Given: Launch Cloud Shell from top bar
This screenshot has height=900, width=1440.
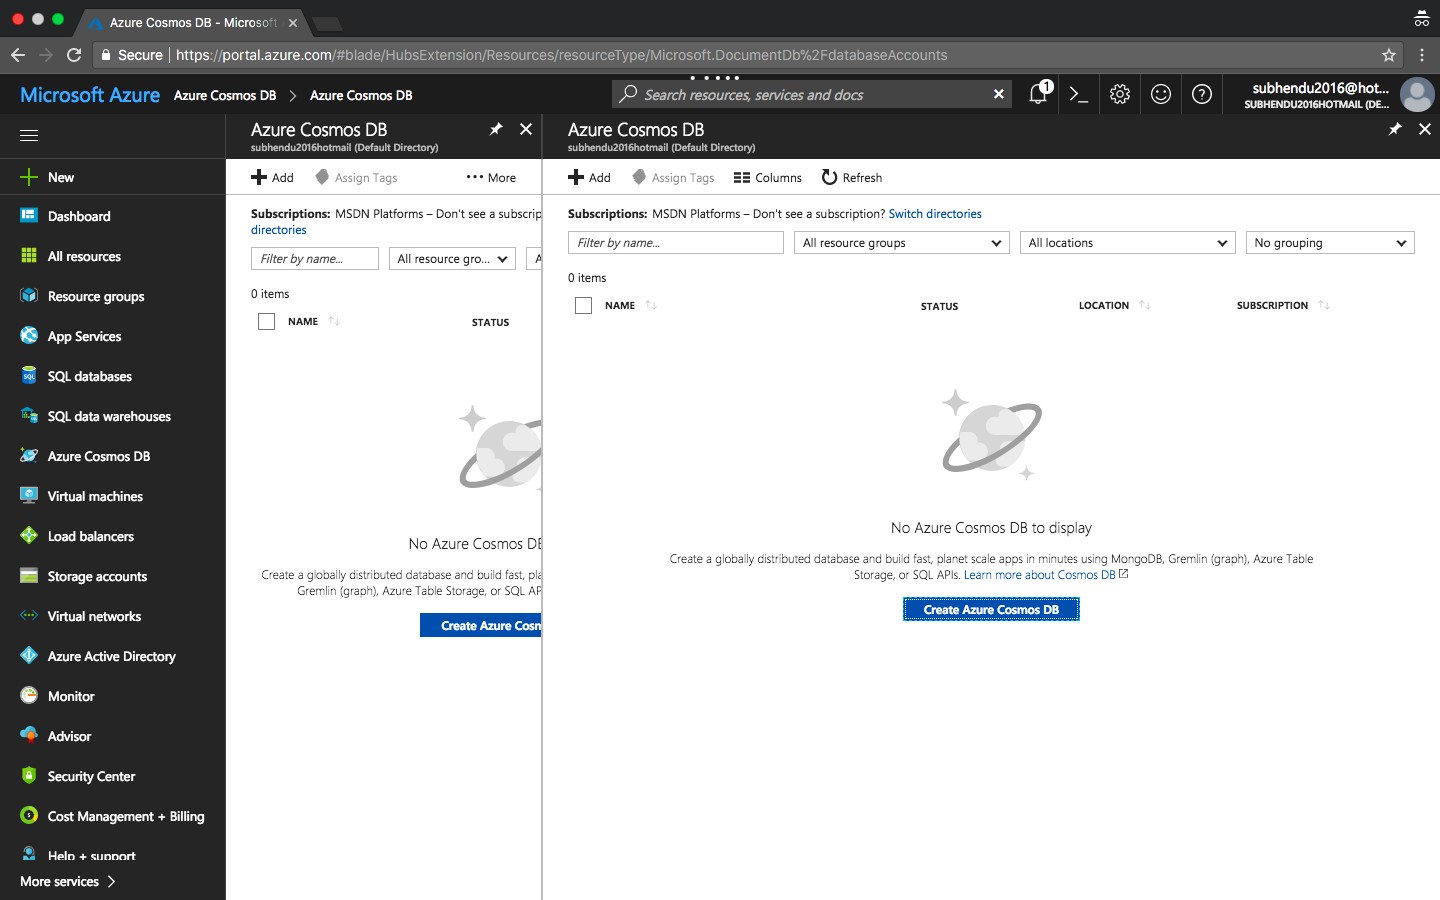Looking at the screenshot, I should click(1078, 94).
